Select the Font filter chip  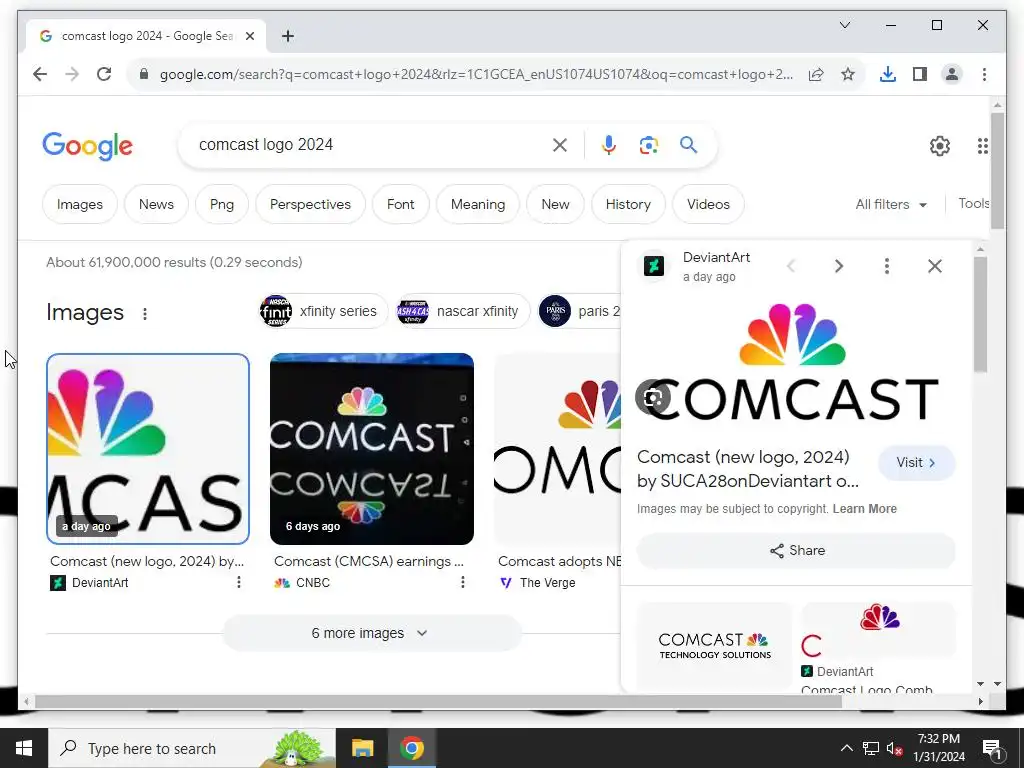400,204
